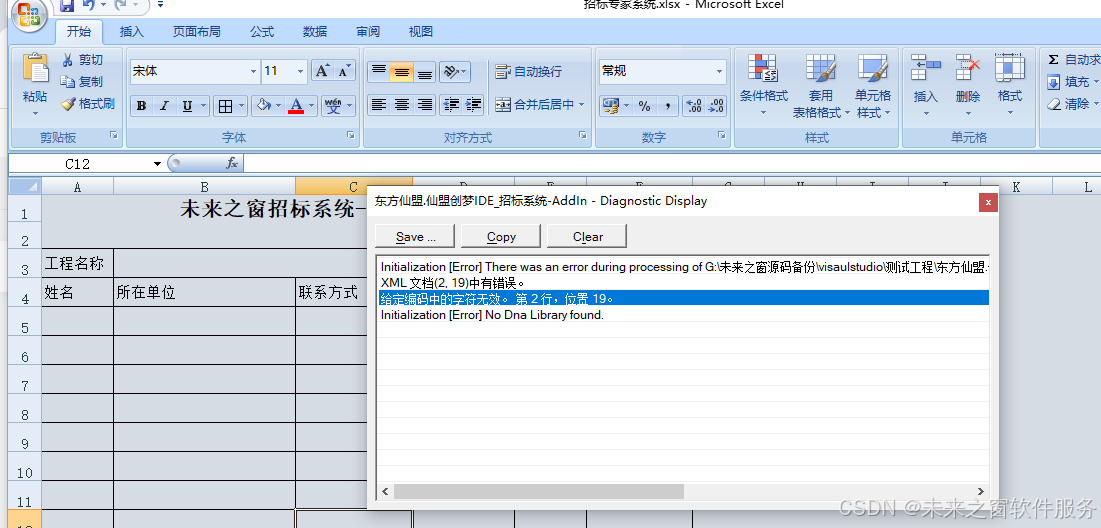
Task: Click Clear button in Diagnostic Display
Action: point(587,237)
